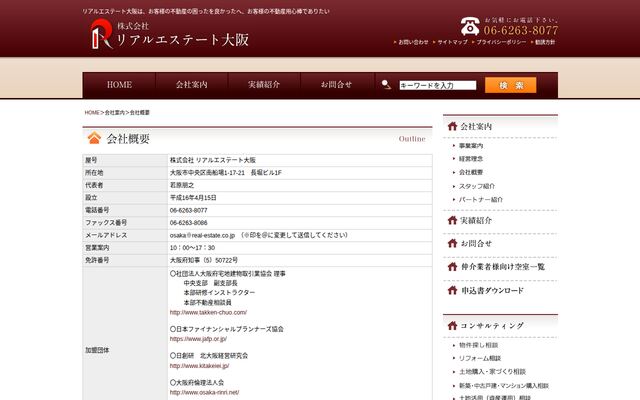This screenshot has width=640, height=400.
Task: Click the リアルエステート大阪 company logo
Action: point(169,34)
